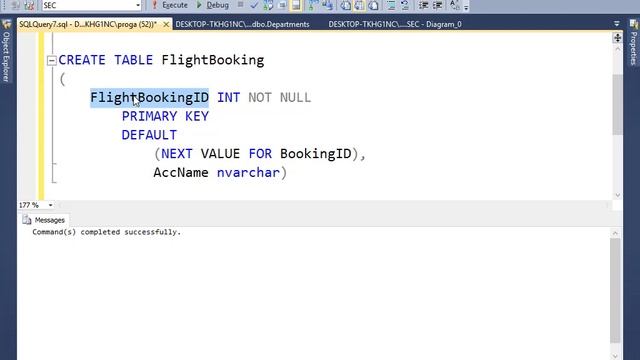Click the NOT NULL constraint text
The width and height of the screenshot is (640, 360).
[x=280, y=98]
